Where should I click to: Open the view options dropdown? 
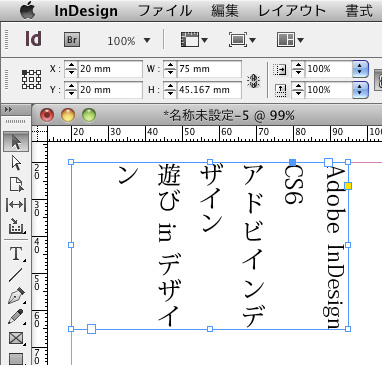[x=194, y=40]
